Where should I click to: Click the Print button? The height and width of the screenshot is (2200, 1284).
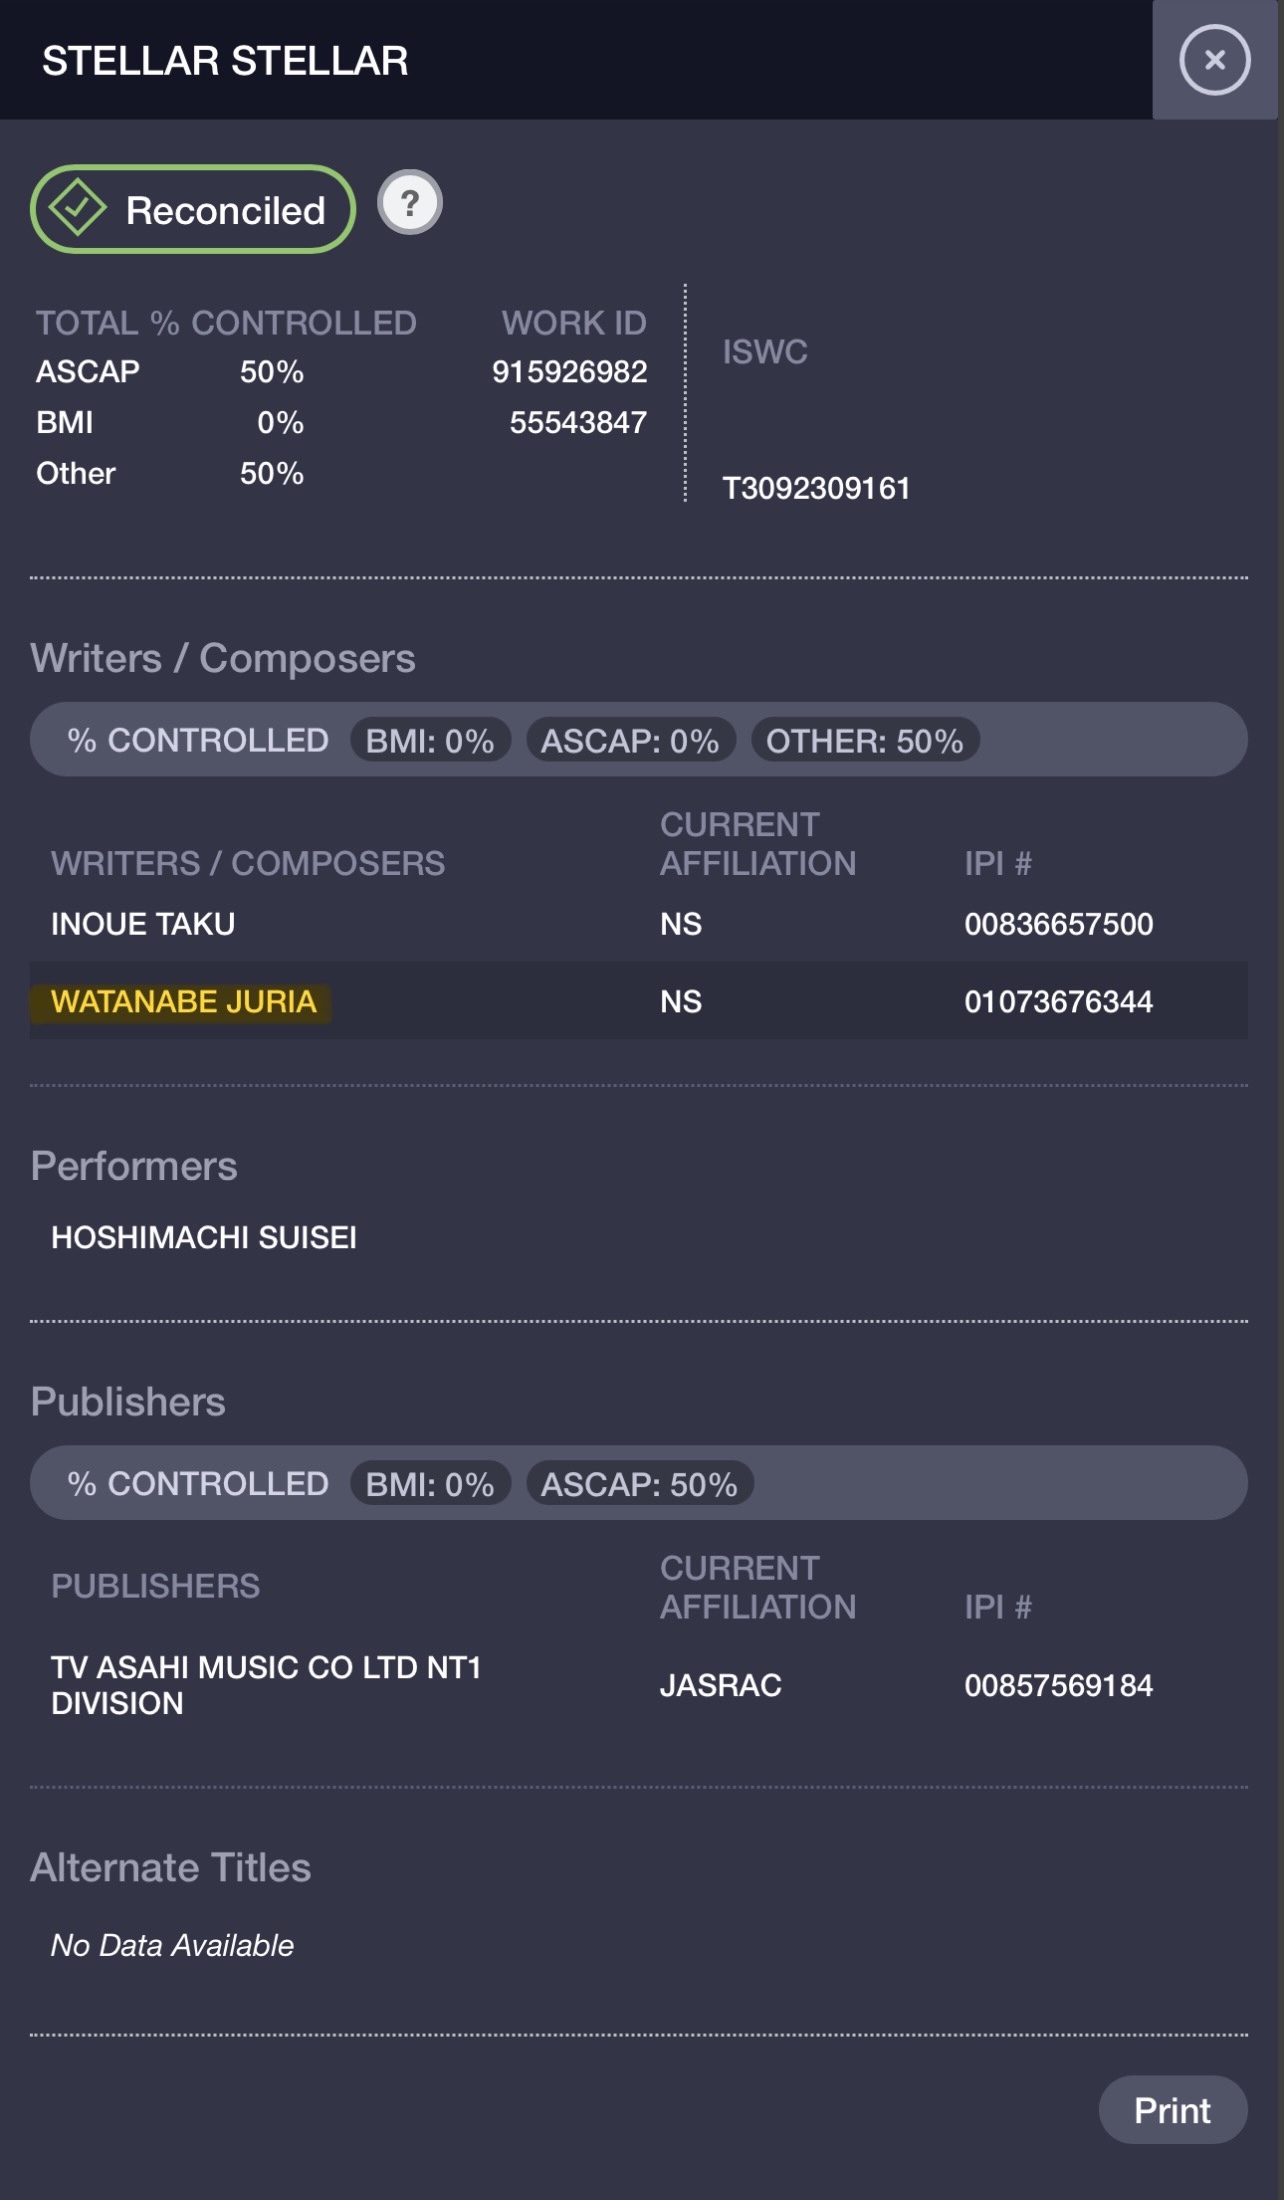pos(1172,2110)
